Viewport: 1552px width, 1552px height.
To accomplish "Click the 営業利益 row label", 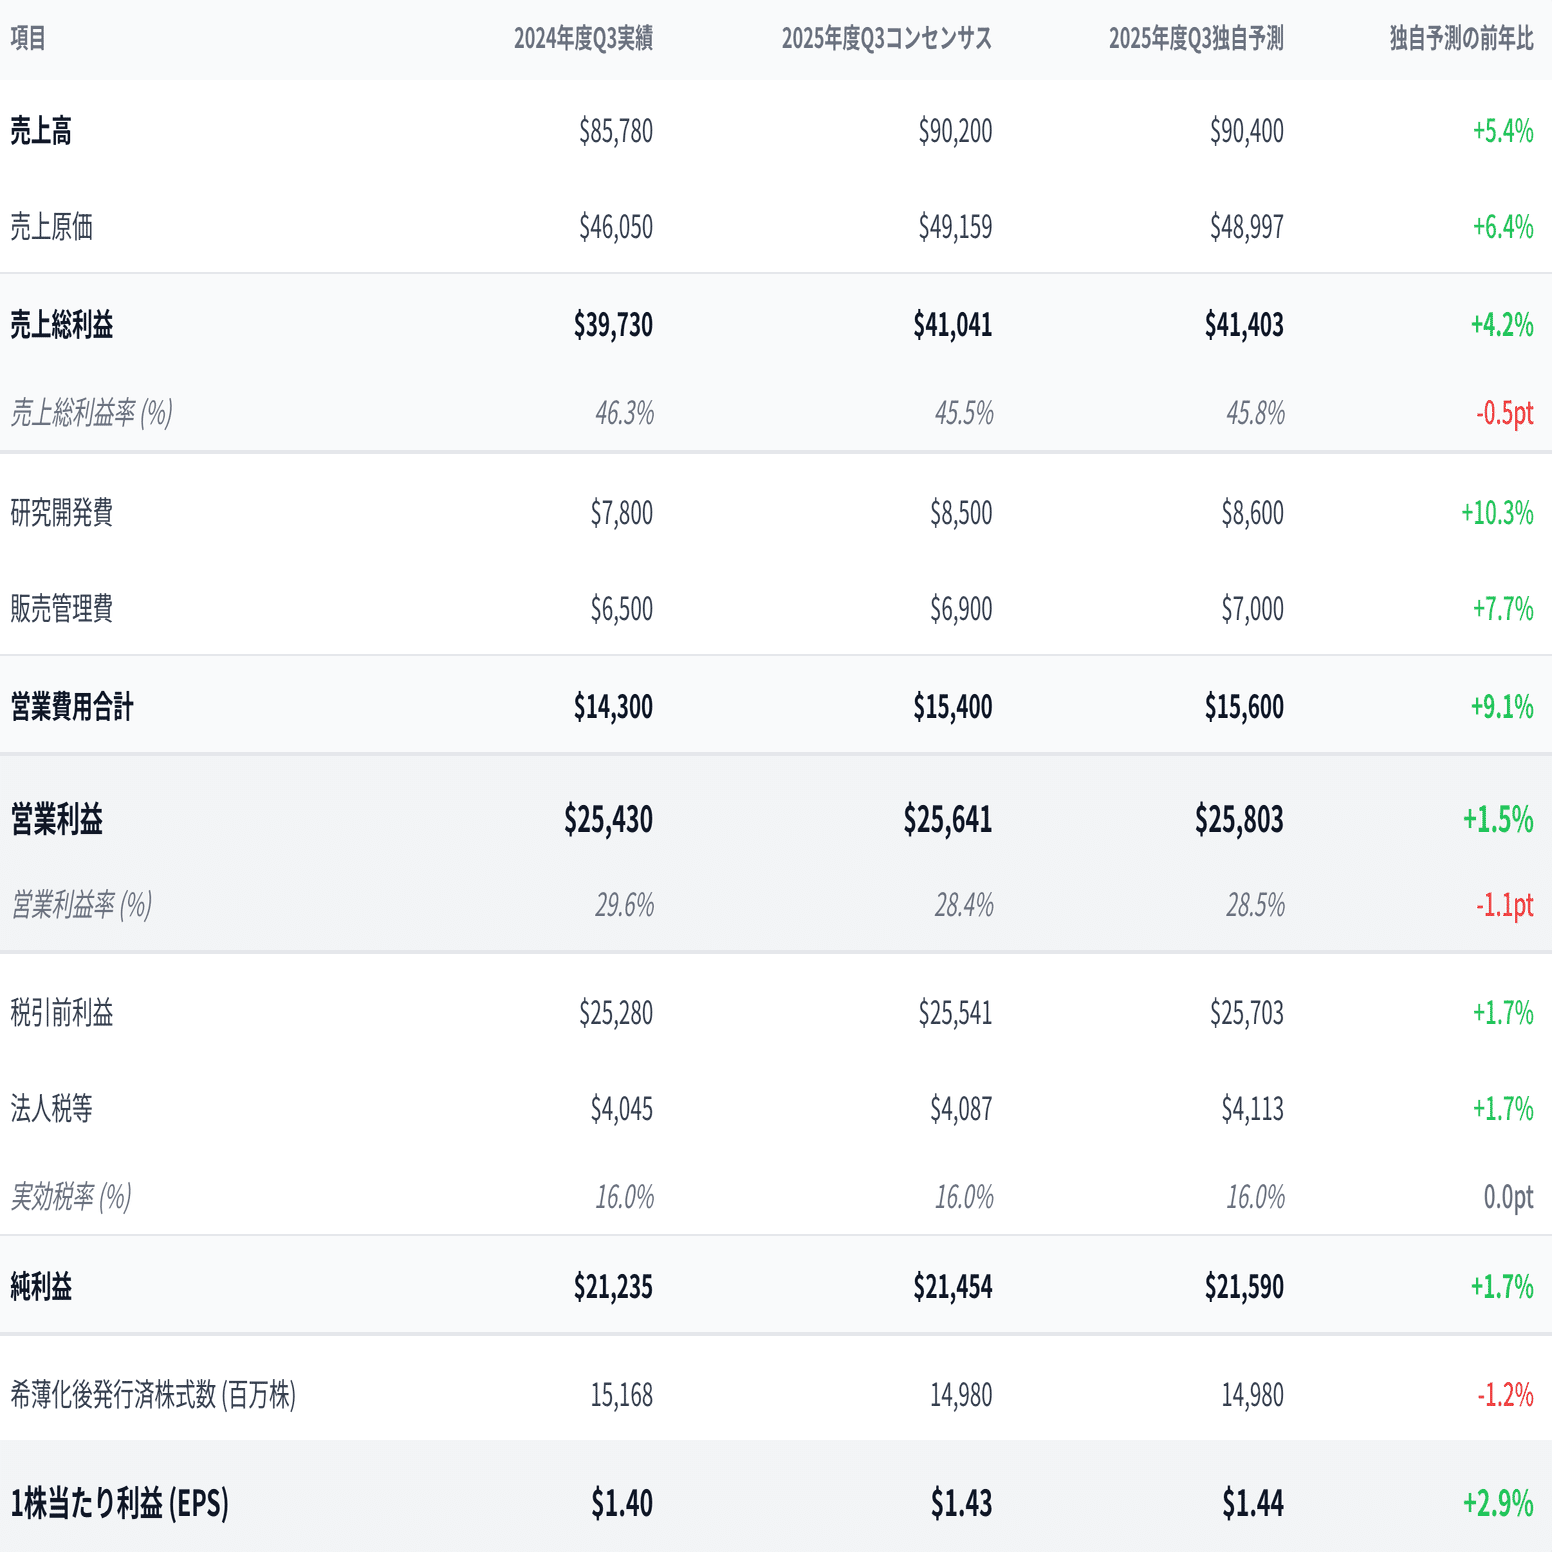I will [x=57, y=820].
